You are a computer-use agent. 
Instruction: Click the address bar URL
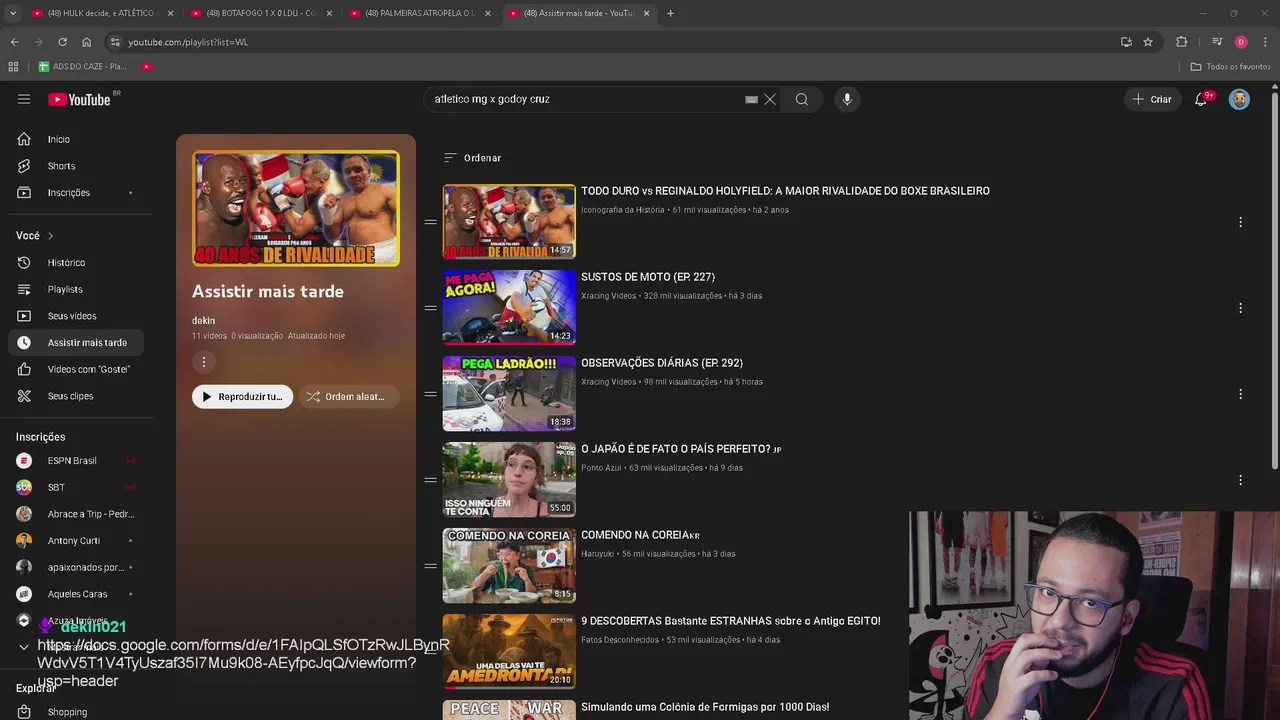click(x=188, y=42)
